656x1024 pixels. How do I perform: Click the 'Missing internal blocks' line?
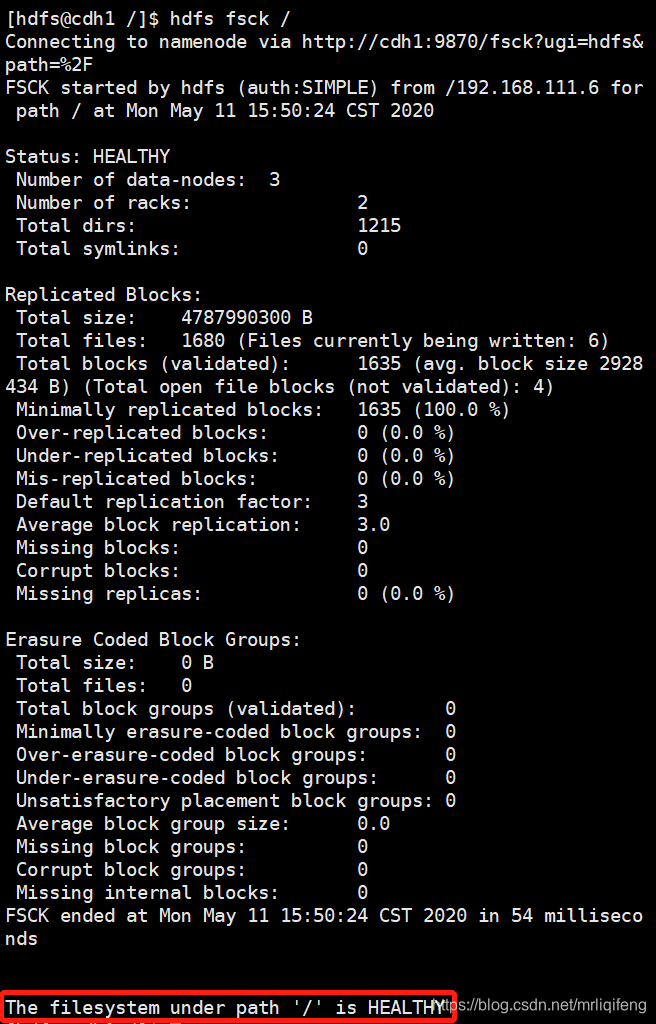point(147,893)
